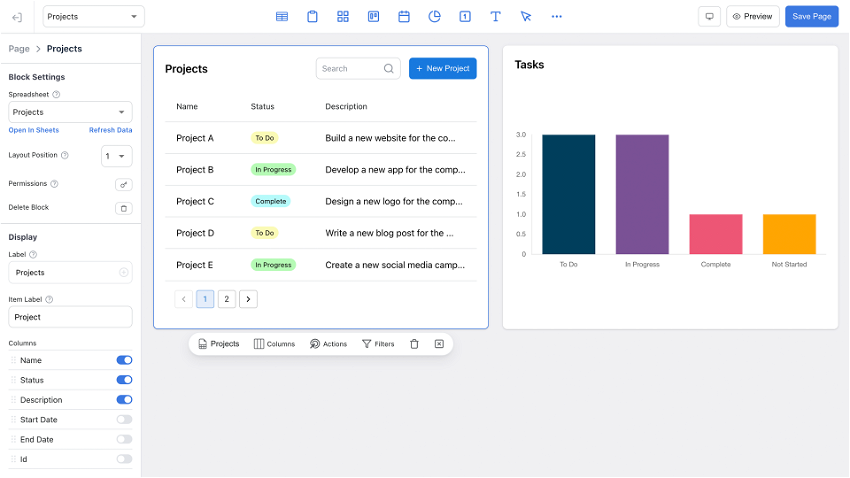The width and height of the screenshot is (850, 478).
Task: Choose the text block icon in toolbar
Action: [x=495, y=17]
